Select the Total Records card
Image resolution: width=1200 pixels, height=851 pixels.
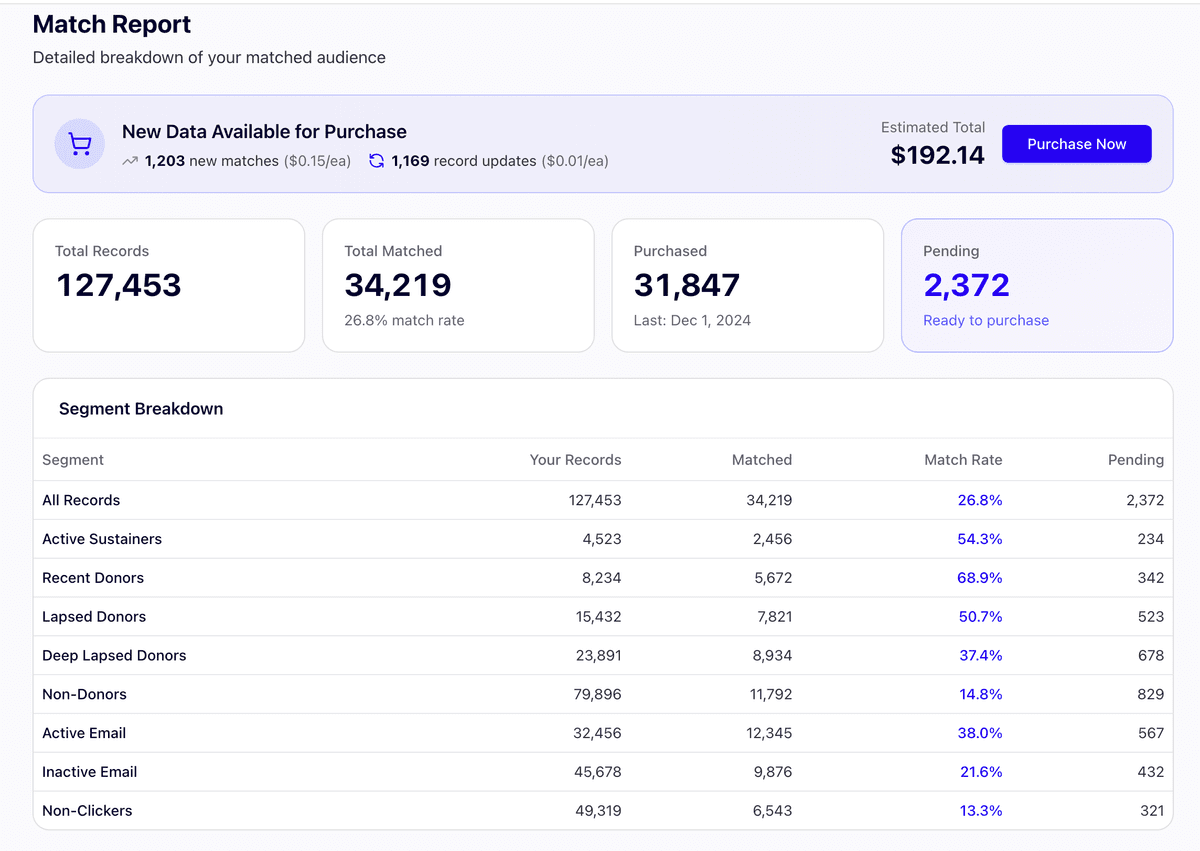click(x=168, y=285)
